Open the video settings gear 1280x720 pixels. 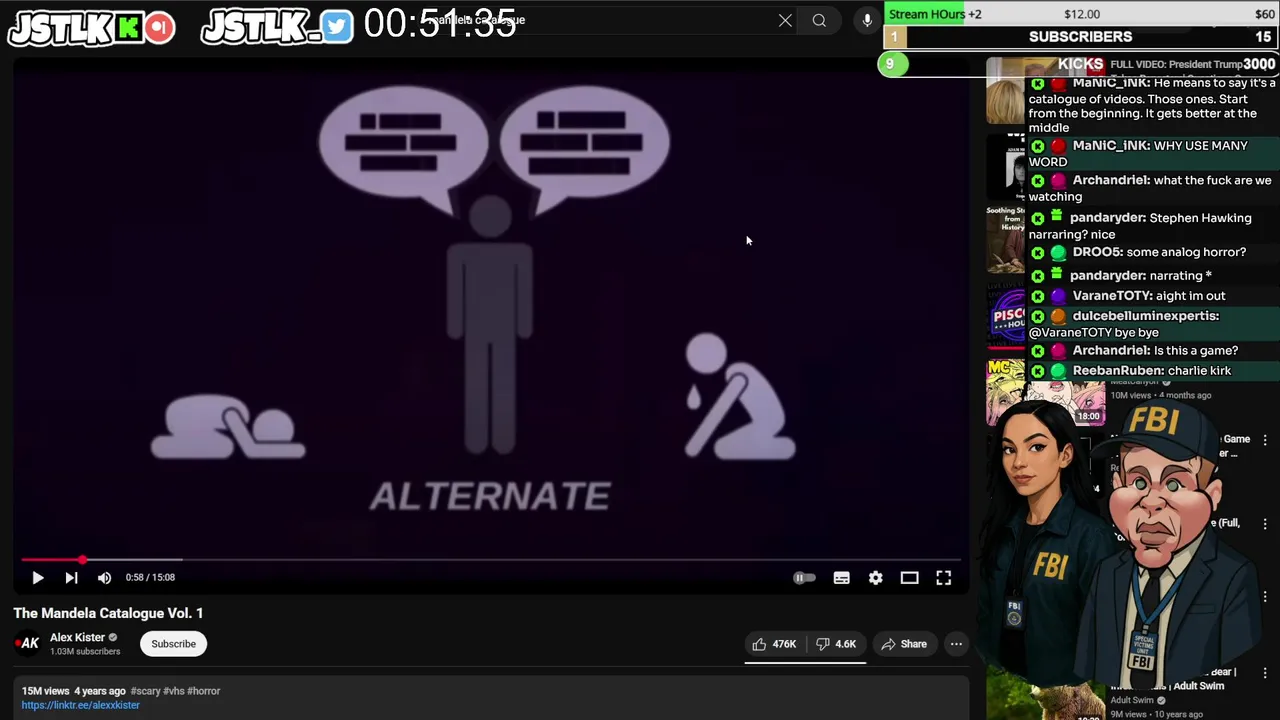pos(876,578)
